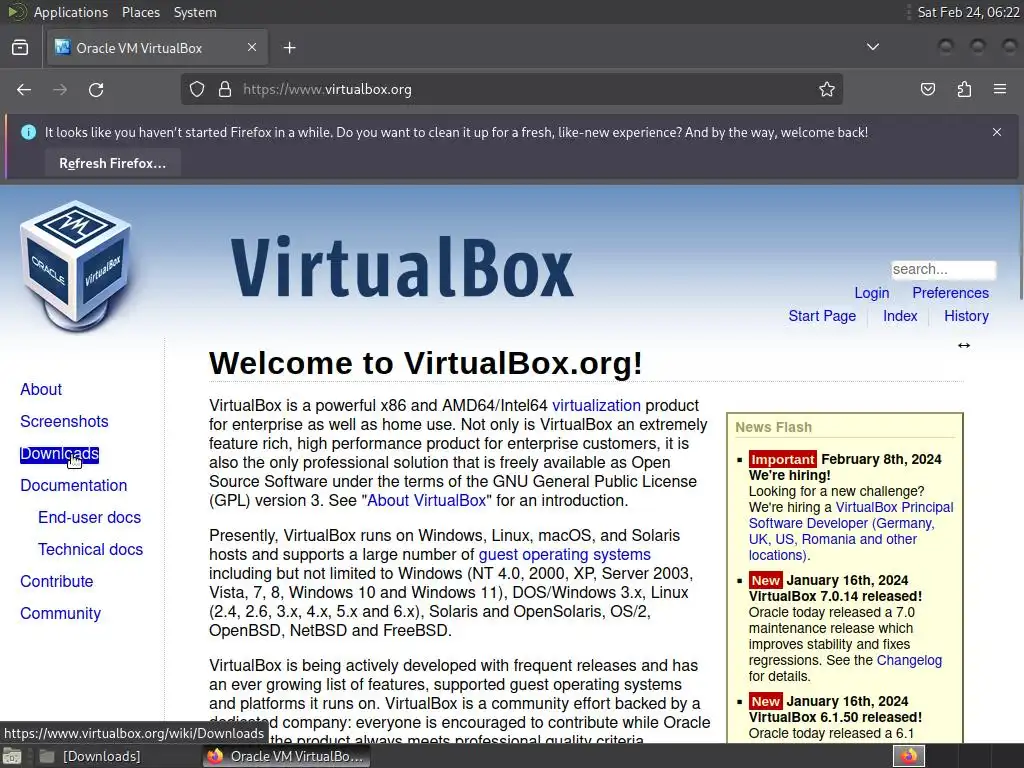
Task: Click the forward navigation arrow
Action: pyautogui.click(x=60, y=89)
